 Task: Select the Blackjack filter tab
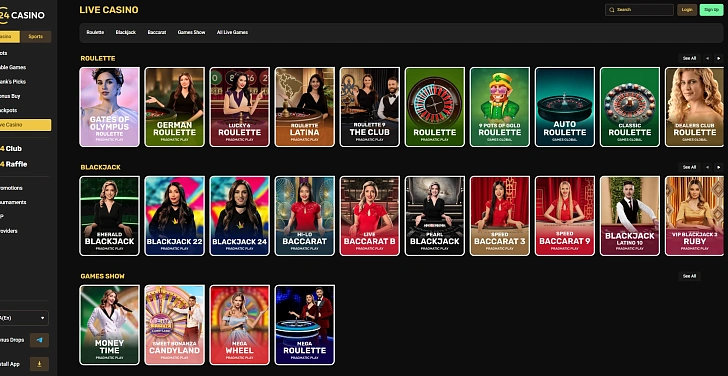pyautogui.click(x=126, y=32)
